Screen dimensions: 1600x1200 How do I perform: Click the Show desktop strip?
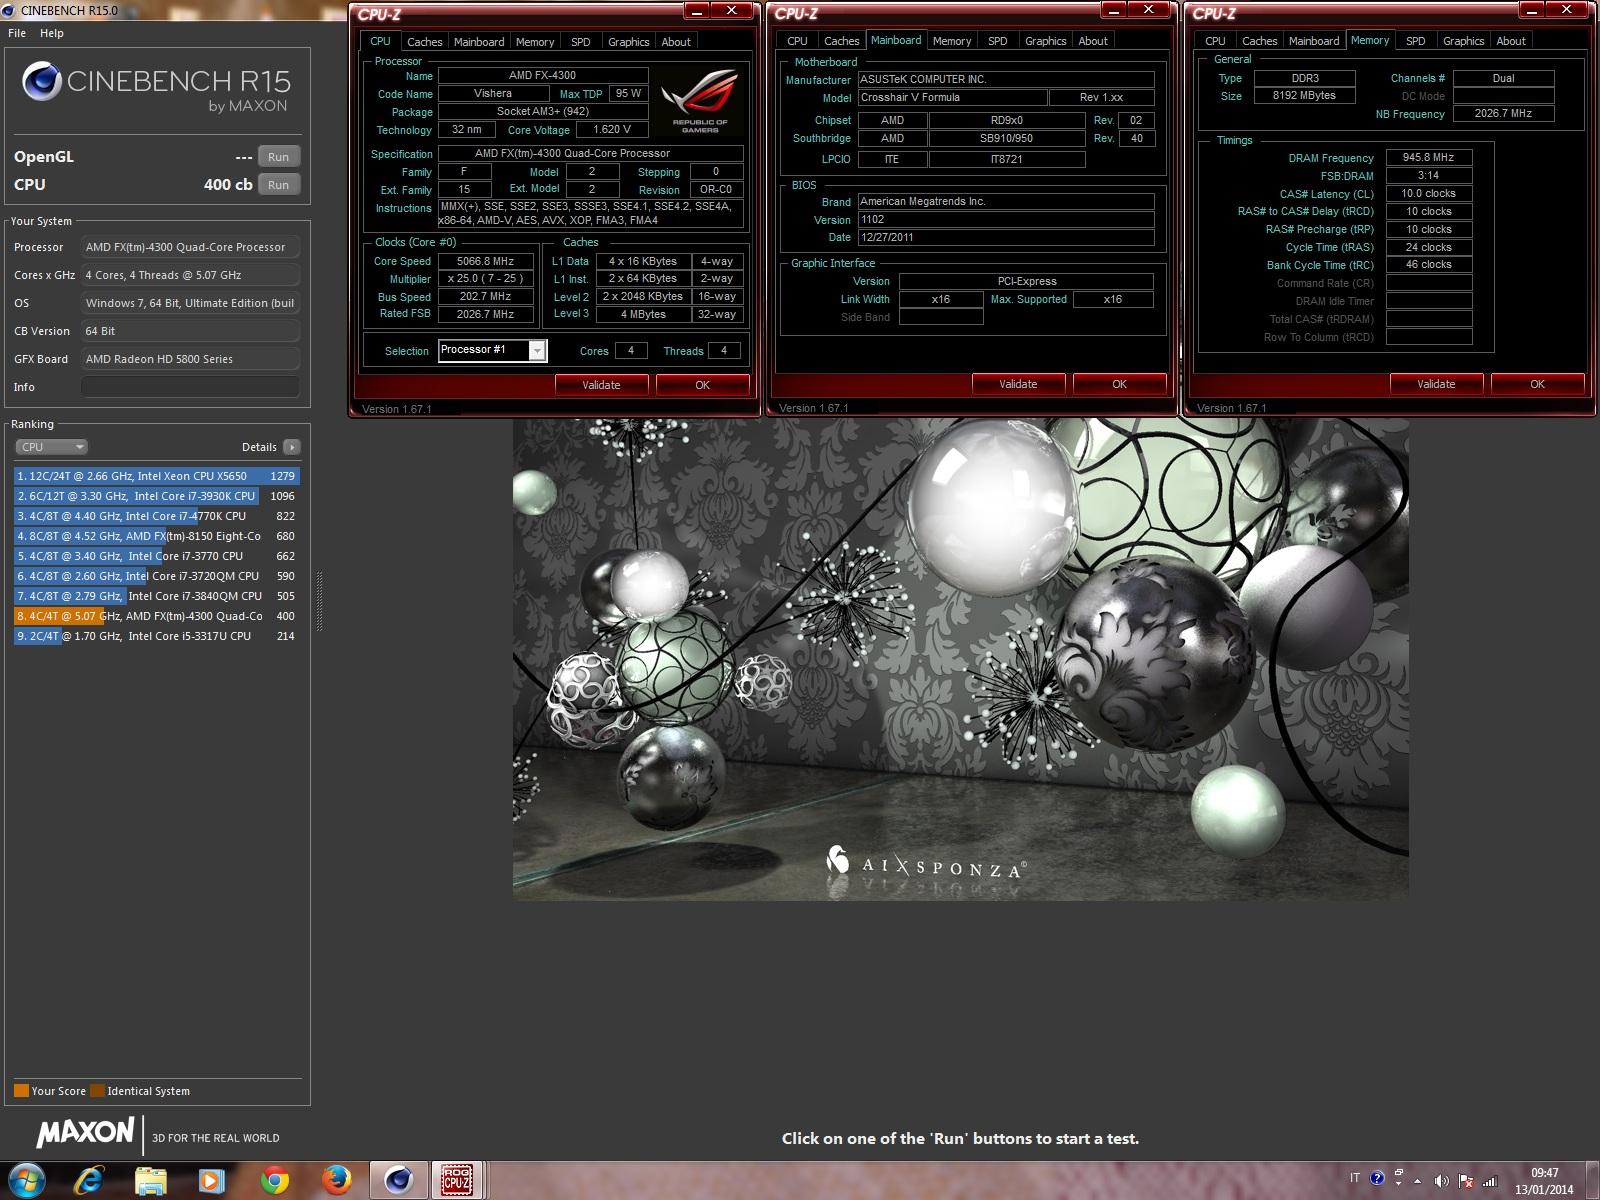(x=1592, y=1181)
